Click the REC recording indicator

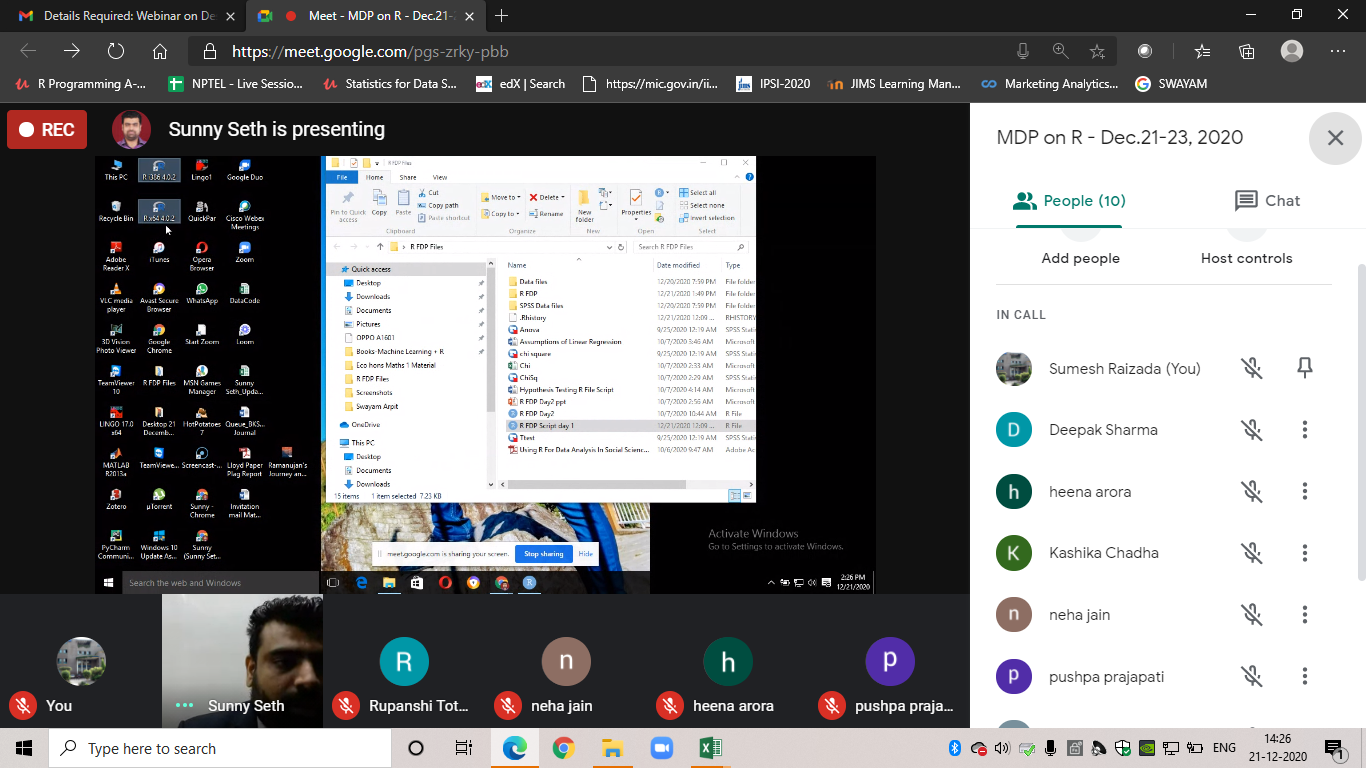[x=47, y=130]
